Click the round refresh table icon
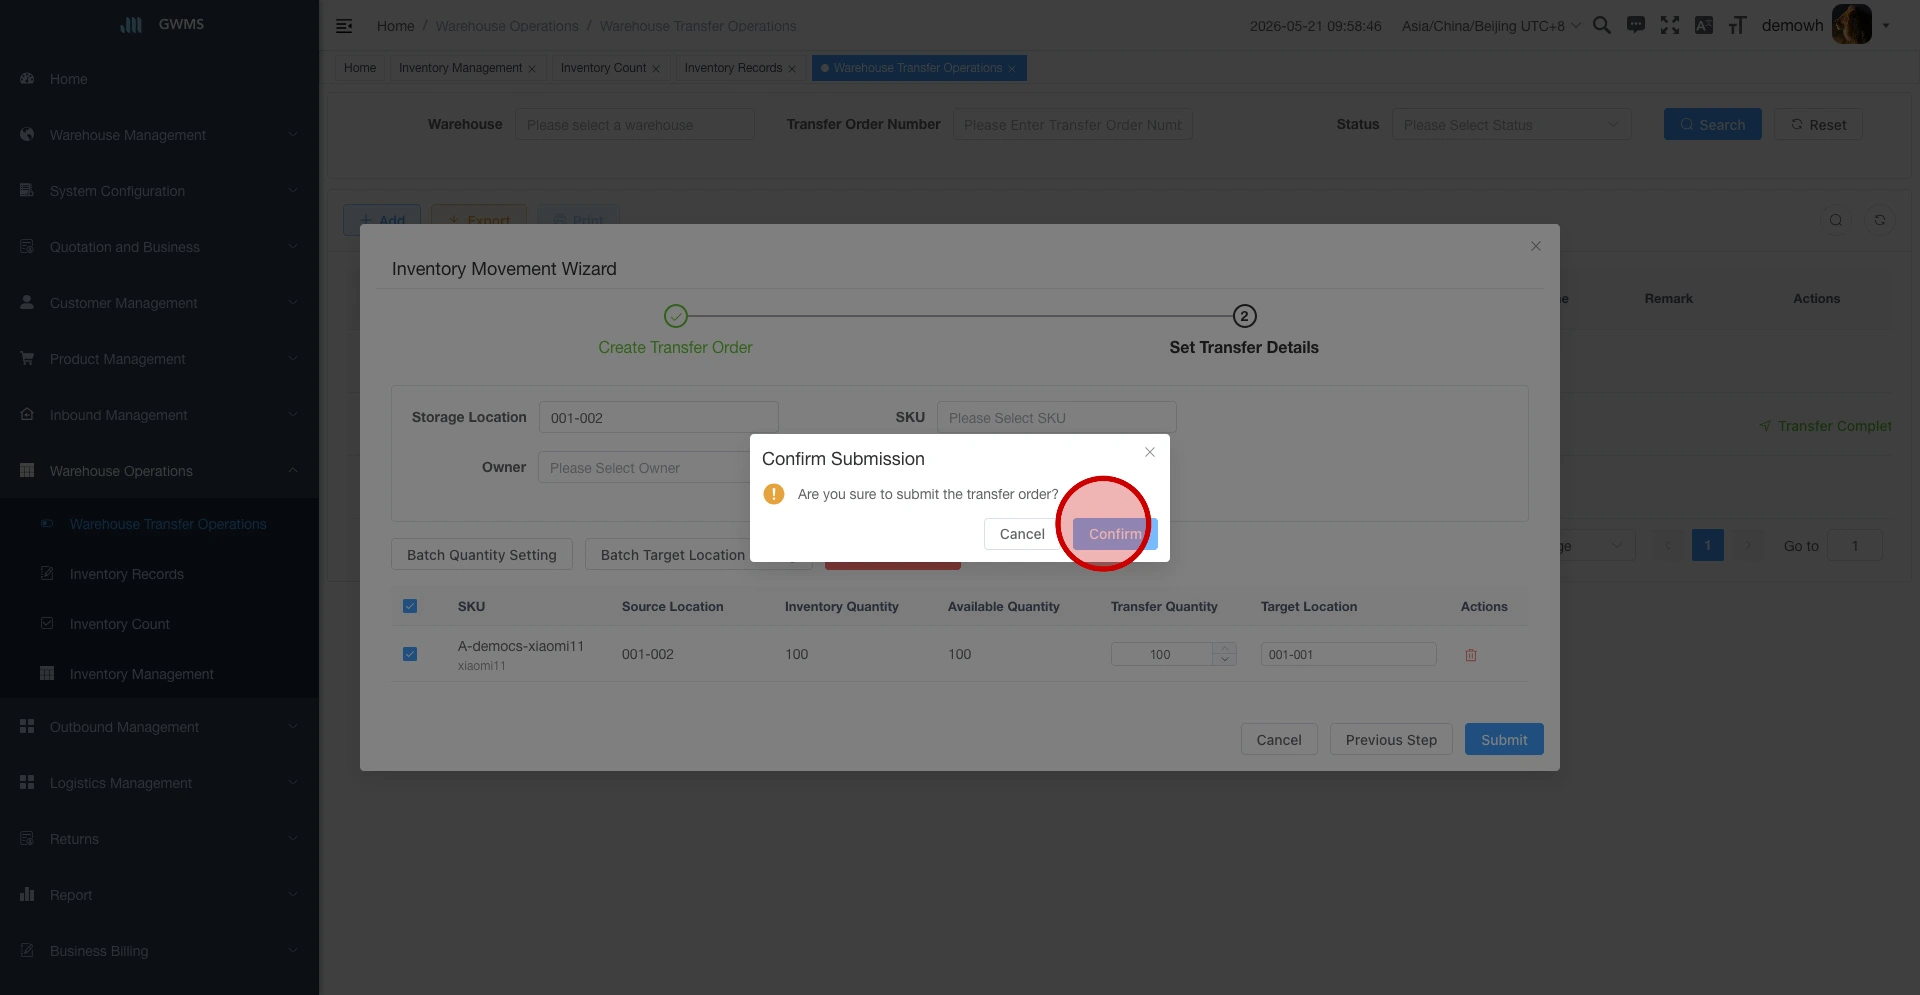 [x=1880, y=220]
